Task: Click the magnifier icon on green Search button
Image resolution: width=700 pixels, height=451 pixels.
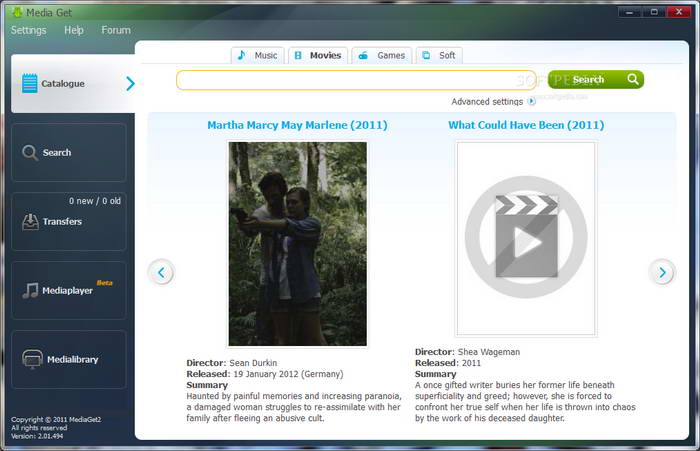Action: pos(633,79)
